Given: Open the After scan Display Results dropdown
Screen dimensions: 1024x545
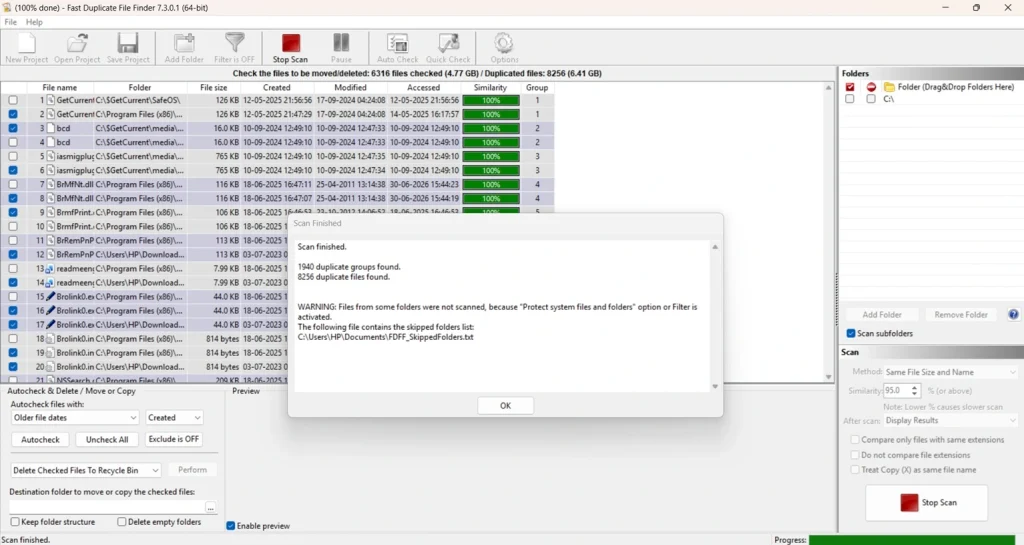Looking at the screenshot, I should (950, 420).
